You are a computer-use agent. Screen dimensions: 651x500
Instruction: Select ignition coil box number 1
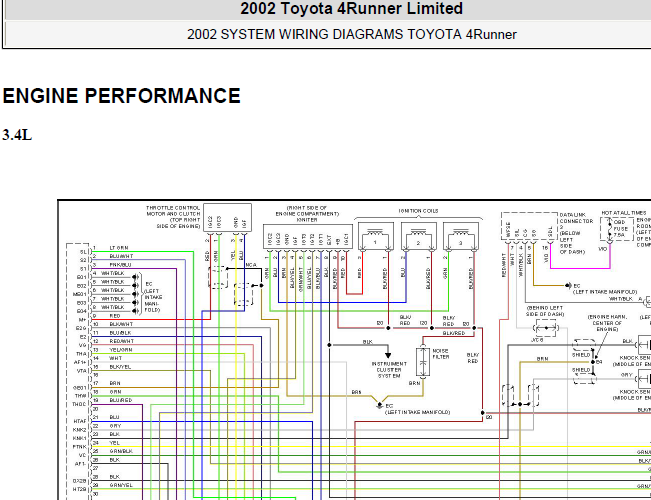[376, 236]
